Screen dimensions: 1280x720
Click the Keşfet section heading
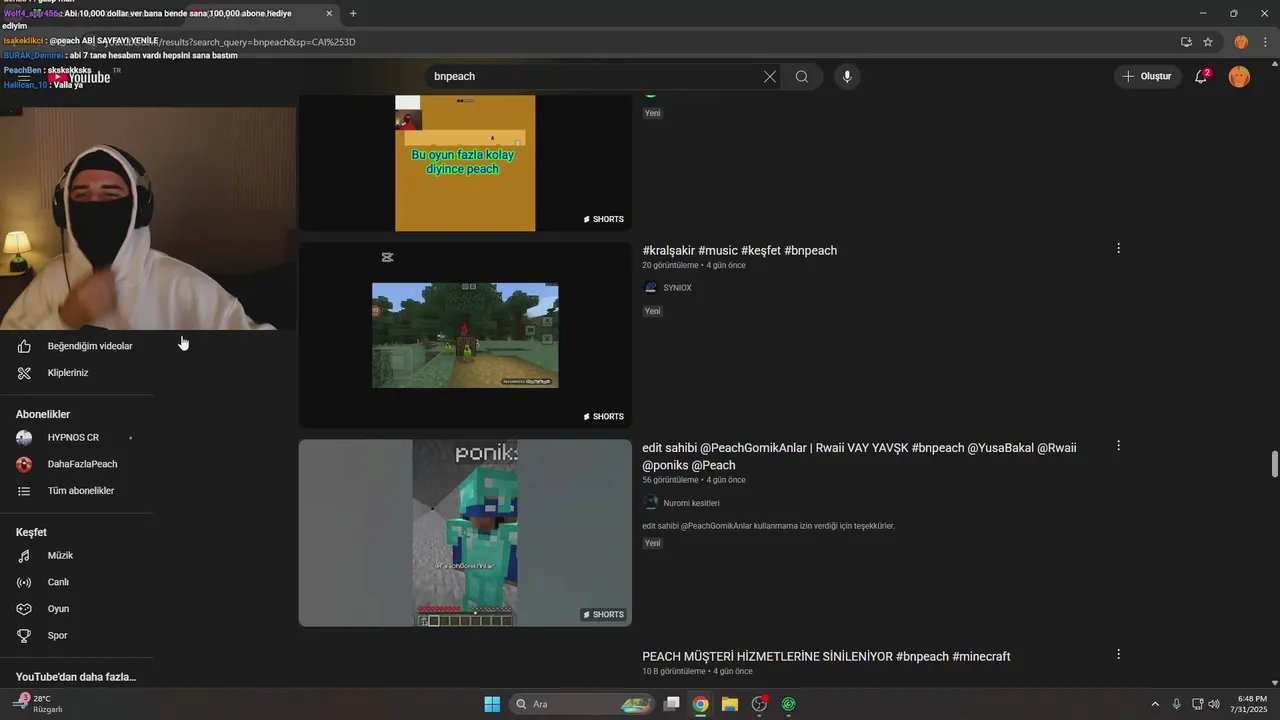pyautogui.click(x=31, y=532)
